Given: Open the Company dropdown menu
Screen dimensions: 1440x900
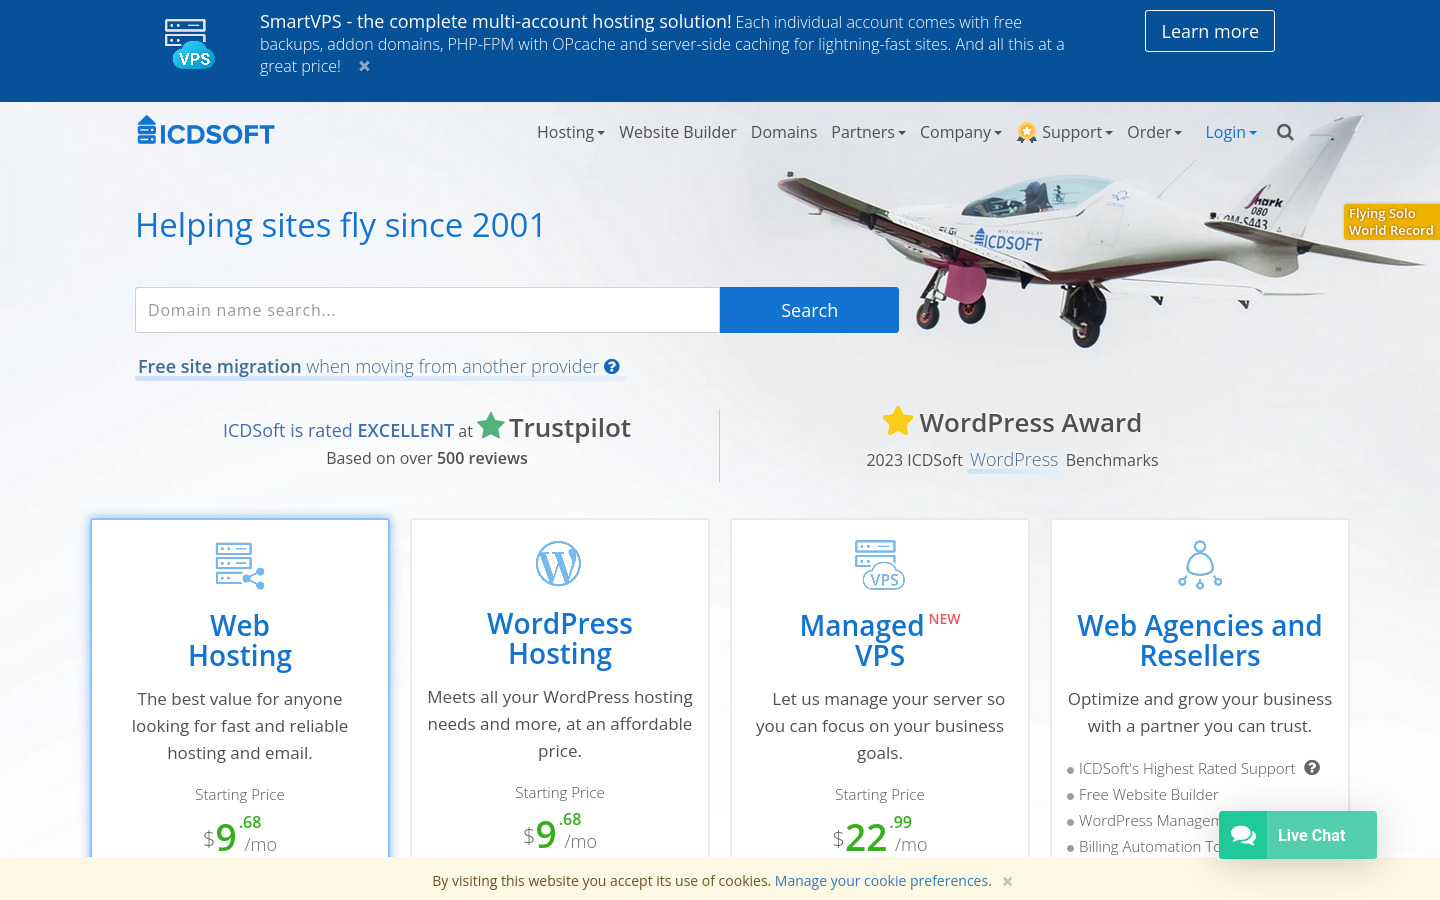Looking at the screenshot, I should point(960,132).
